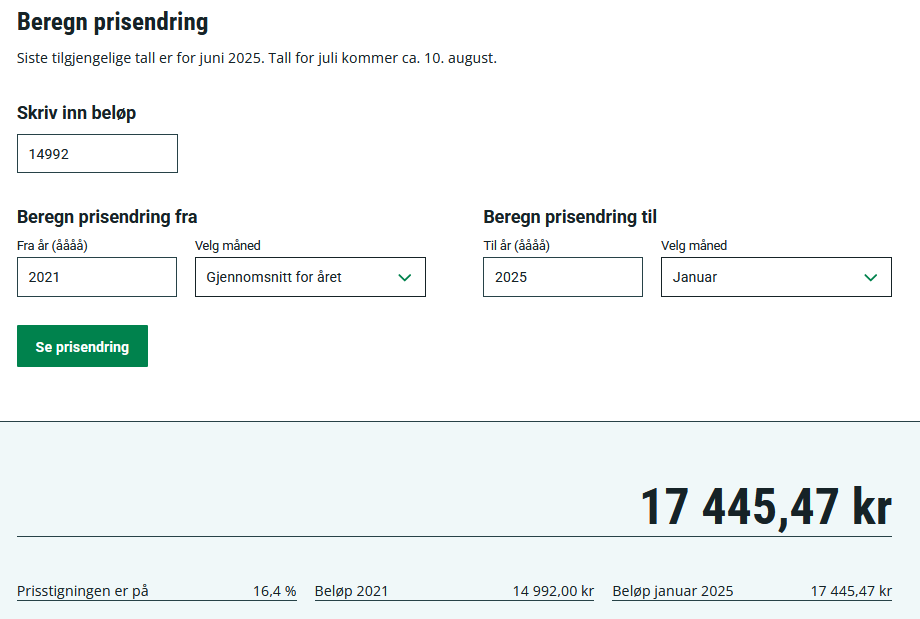This screenshot has width=920, height=619.
Task: Open the 'Gjennomsnitt for året' month selector
Action: coord(310,277)
